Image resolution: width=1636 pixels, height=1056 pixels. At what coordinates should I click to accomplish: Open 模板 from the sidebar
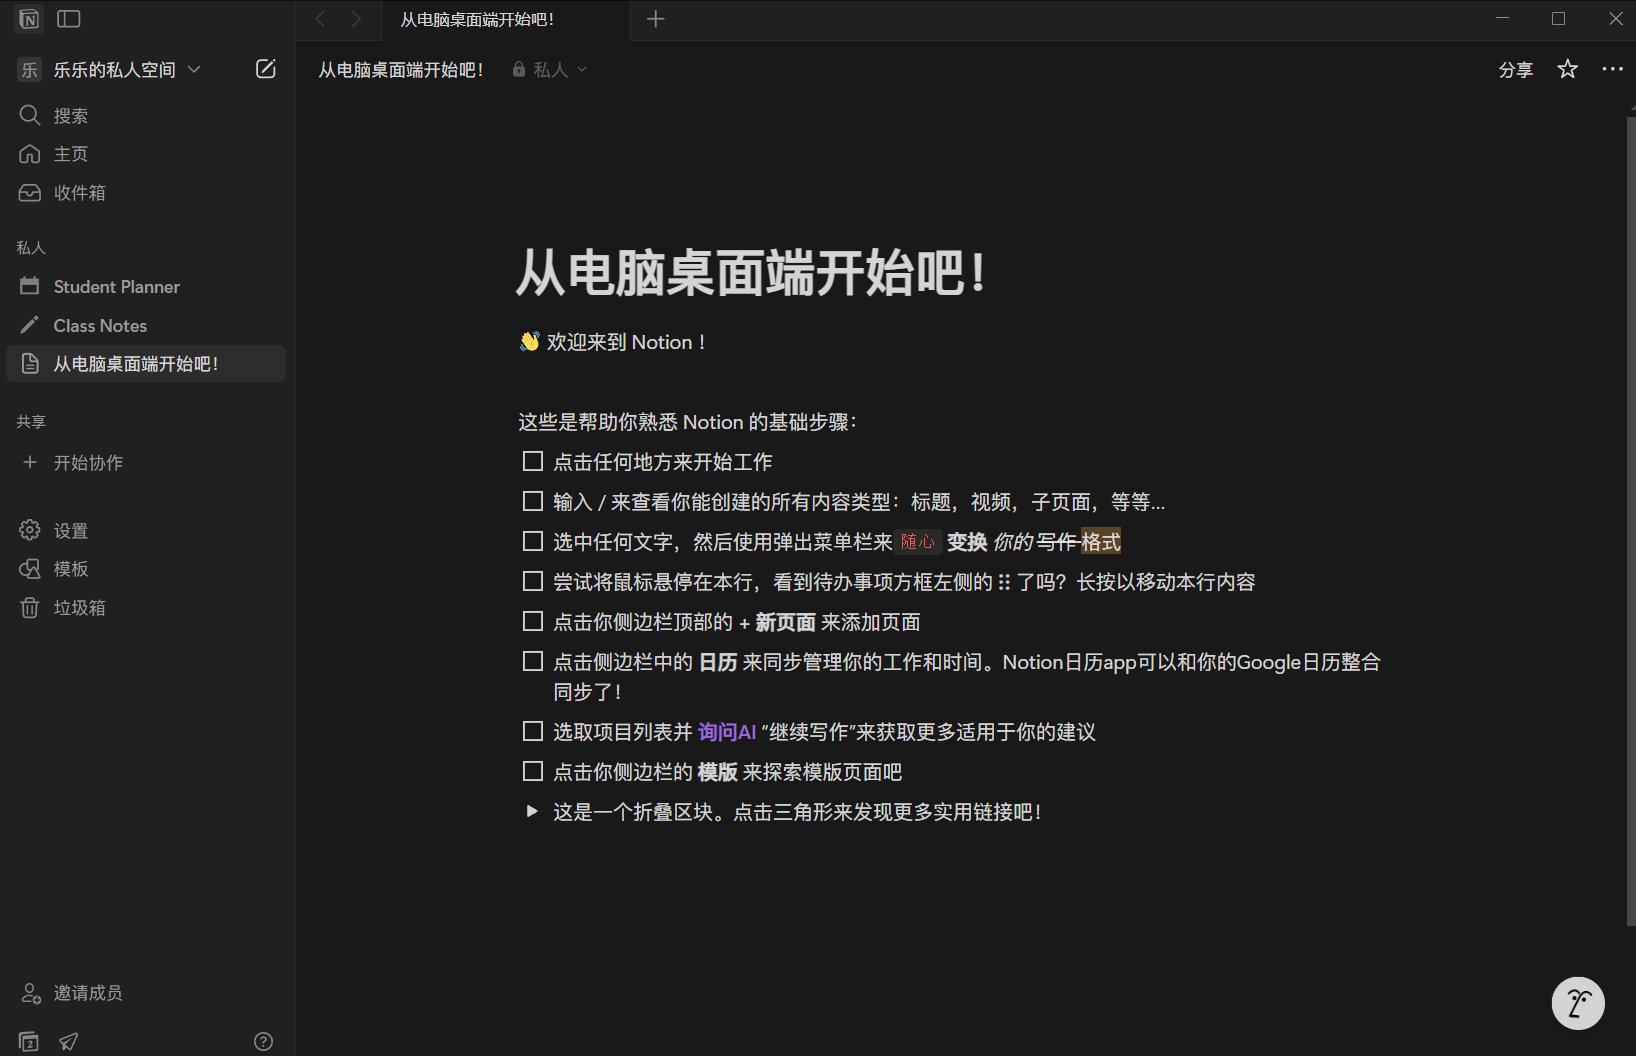[146, 569]
